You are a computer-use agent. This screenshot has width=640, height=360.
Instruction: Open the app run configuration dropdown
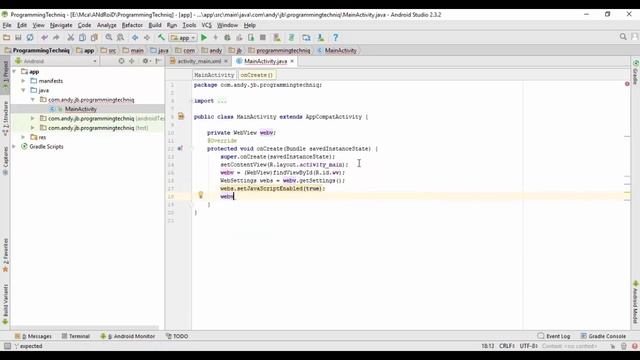[183, 38]
